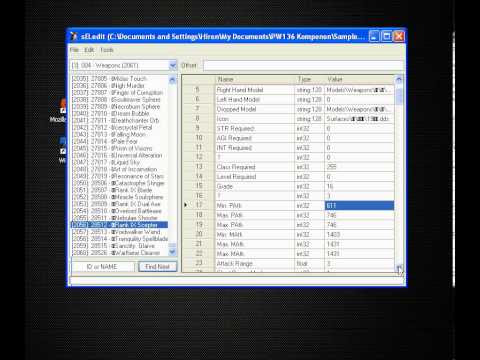Click the Value column header
The width and height of the screenshot is (480, 360).
click(359, 79)
